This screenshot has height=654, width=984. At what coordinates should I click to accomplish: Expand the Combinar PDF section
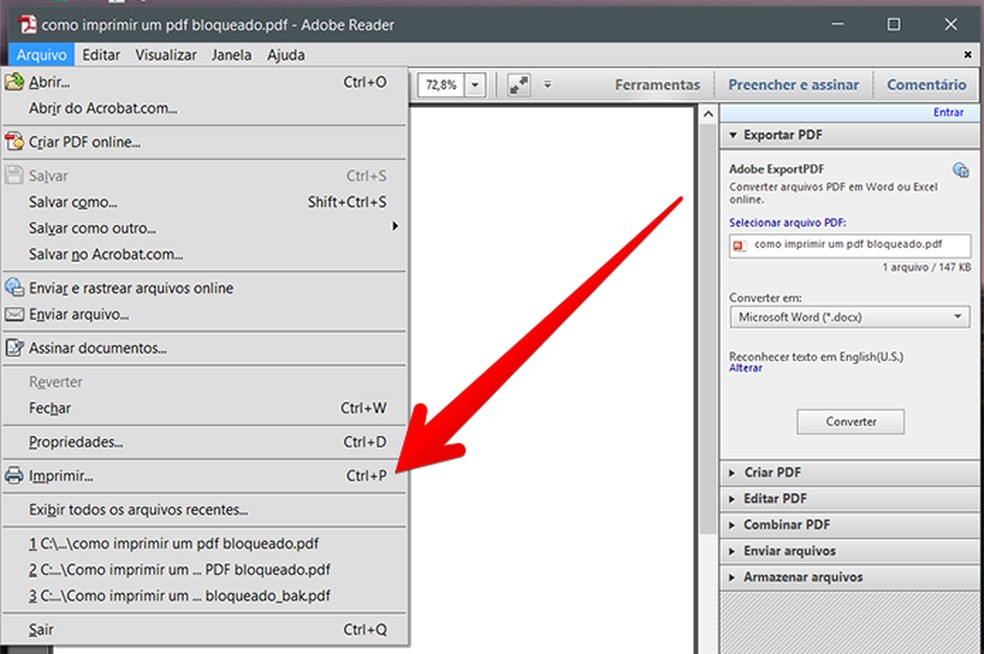[x=786, y=524]
